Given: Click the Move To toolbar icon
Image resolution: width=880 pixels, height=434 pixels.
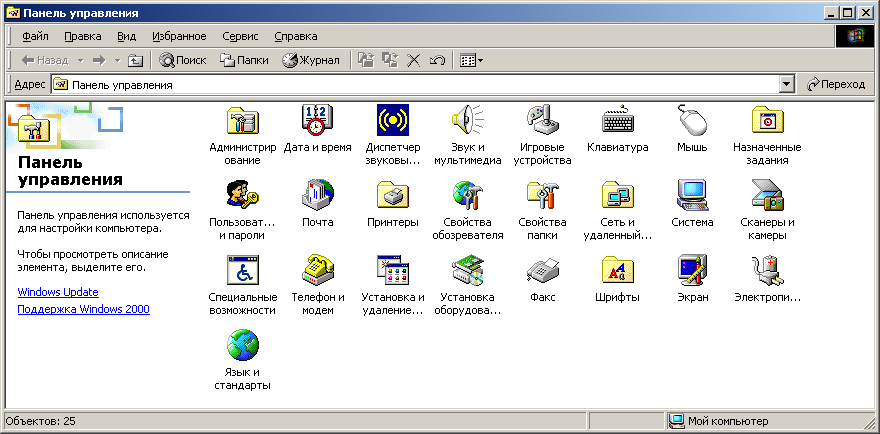Looking at the screenshot, I should click(366, 60).
